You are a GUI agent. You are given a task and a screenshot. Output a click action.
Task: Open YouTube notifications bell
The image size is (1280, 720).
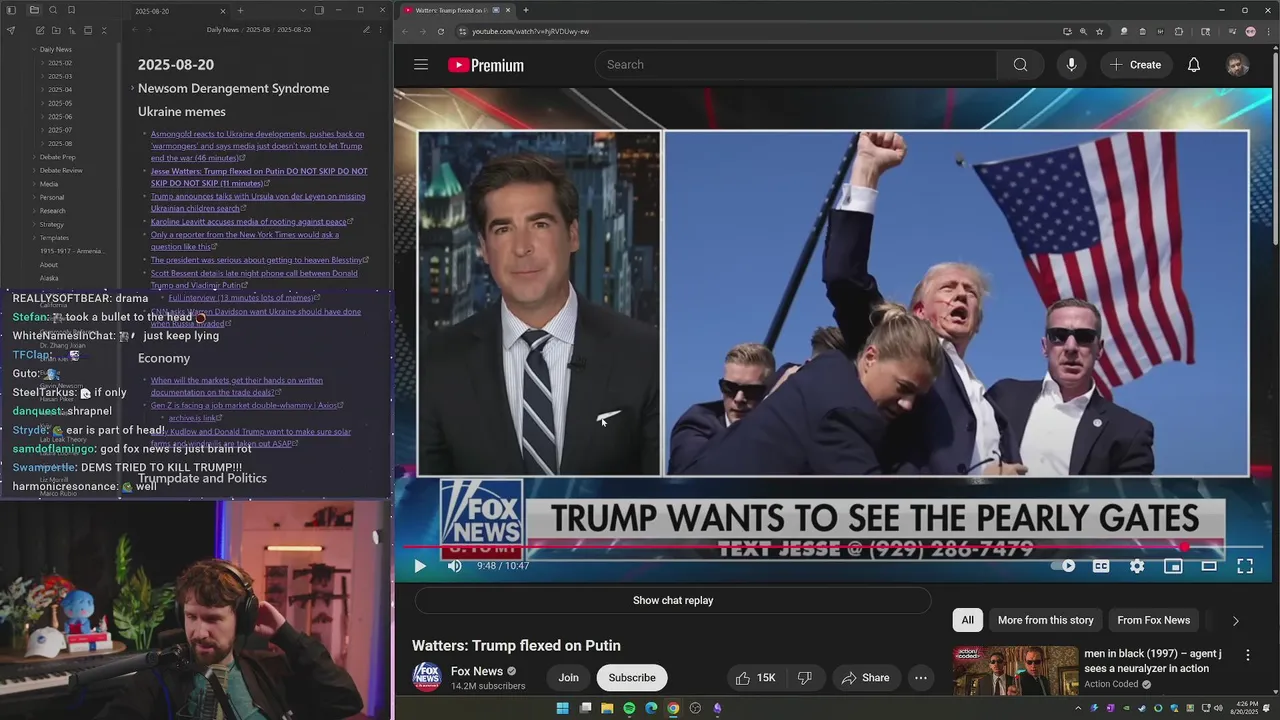1194,65
